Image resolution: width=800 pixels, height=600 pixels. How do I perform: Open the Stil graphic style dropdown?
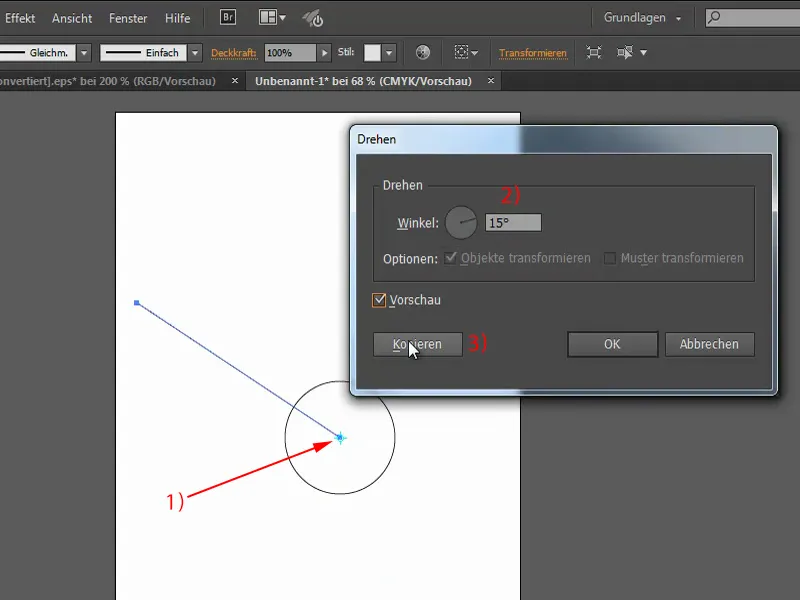[x=389, y=53]
